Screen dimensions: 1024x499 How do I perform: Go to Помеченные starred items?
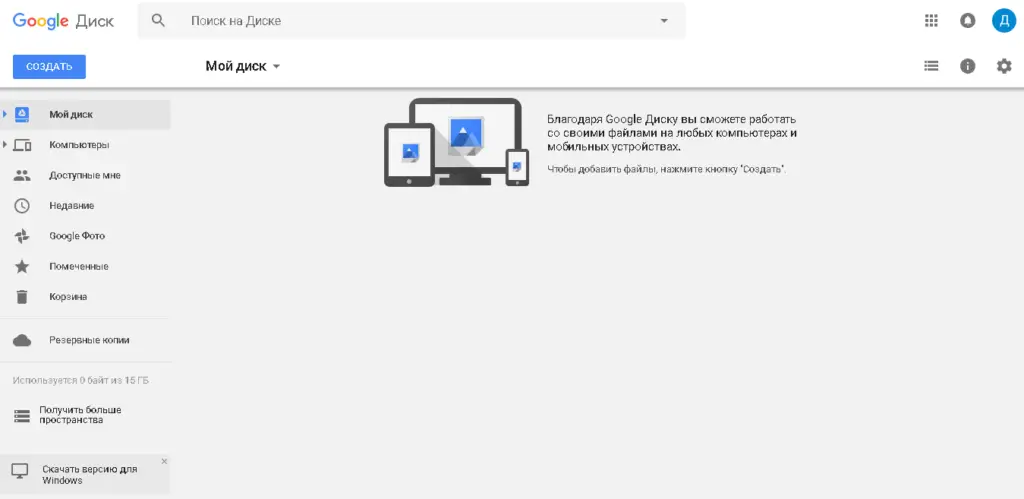[79, 266]
